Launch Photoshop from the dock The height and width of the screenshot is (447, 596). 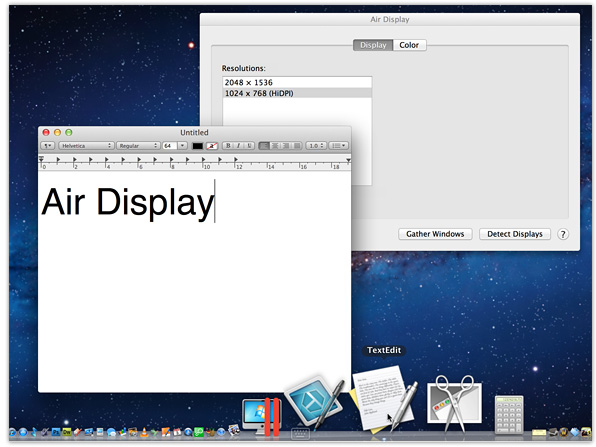click(56, 433)
